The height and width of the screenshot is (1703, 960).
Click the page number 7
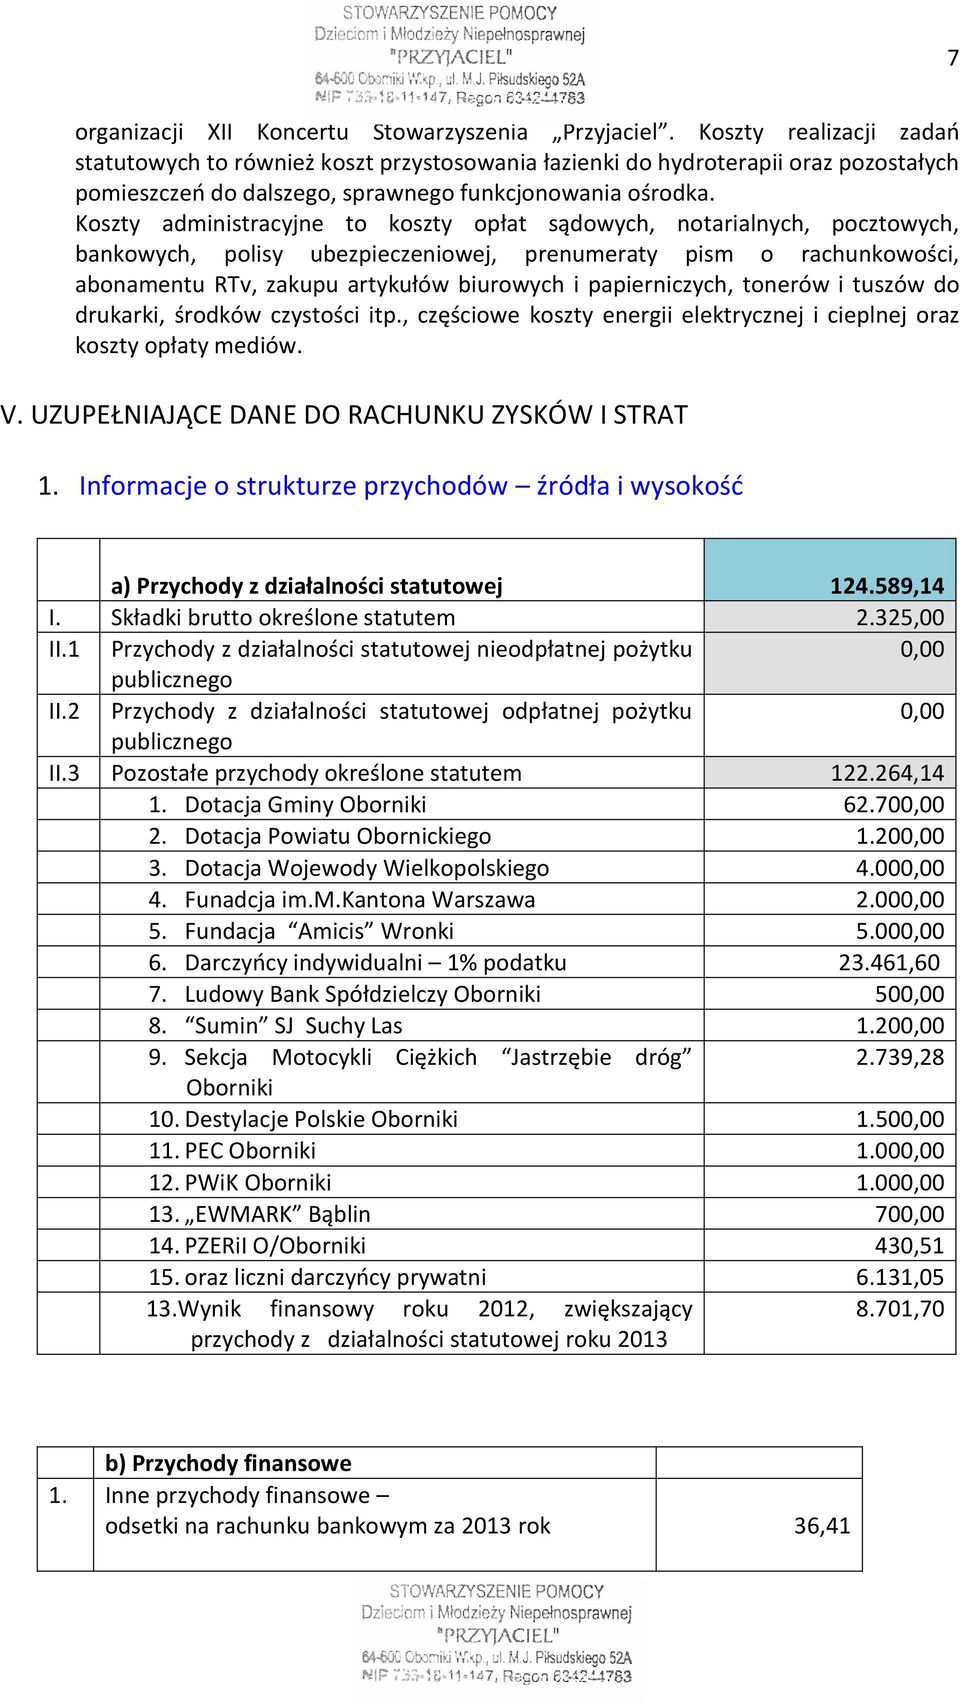coord(952,58)
